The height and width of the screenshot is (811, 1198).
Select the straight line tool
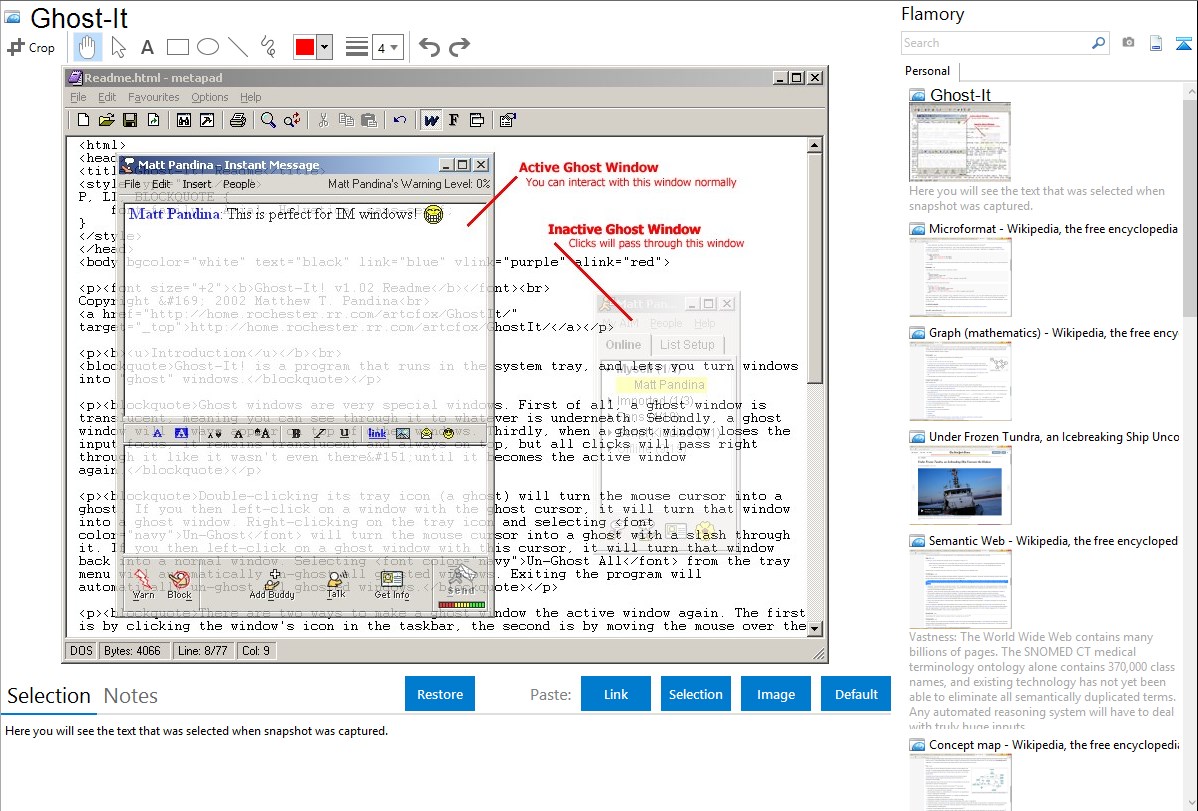pos(238,47)
